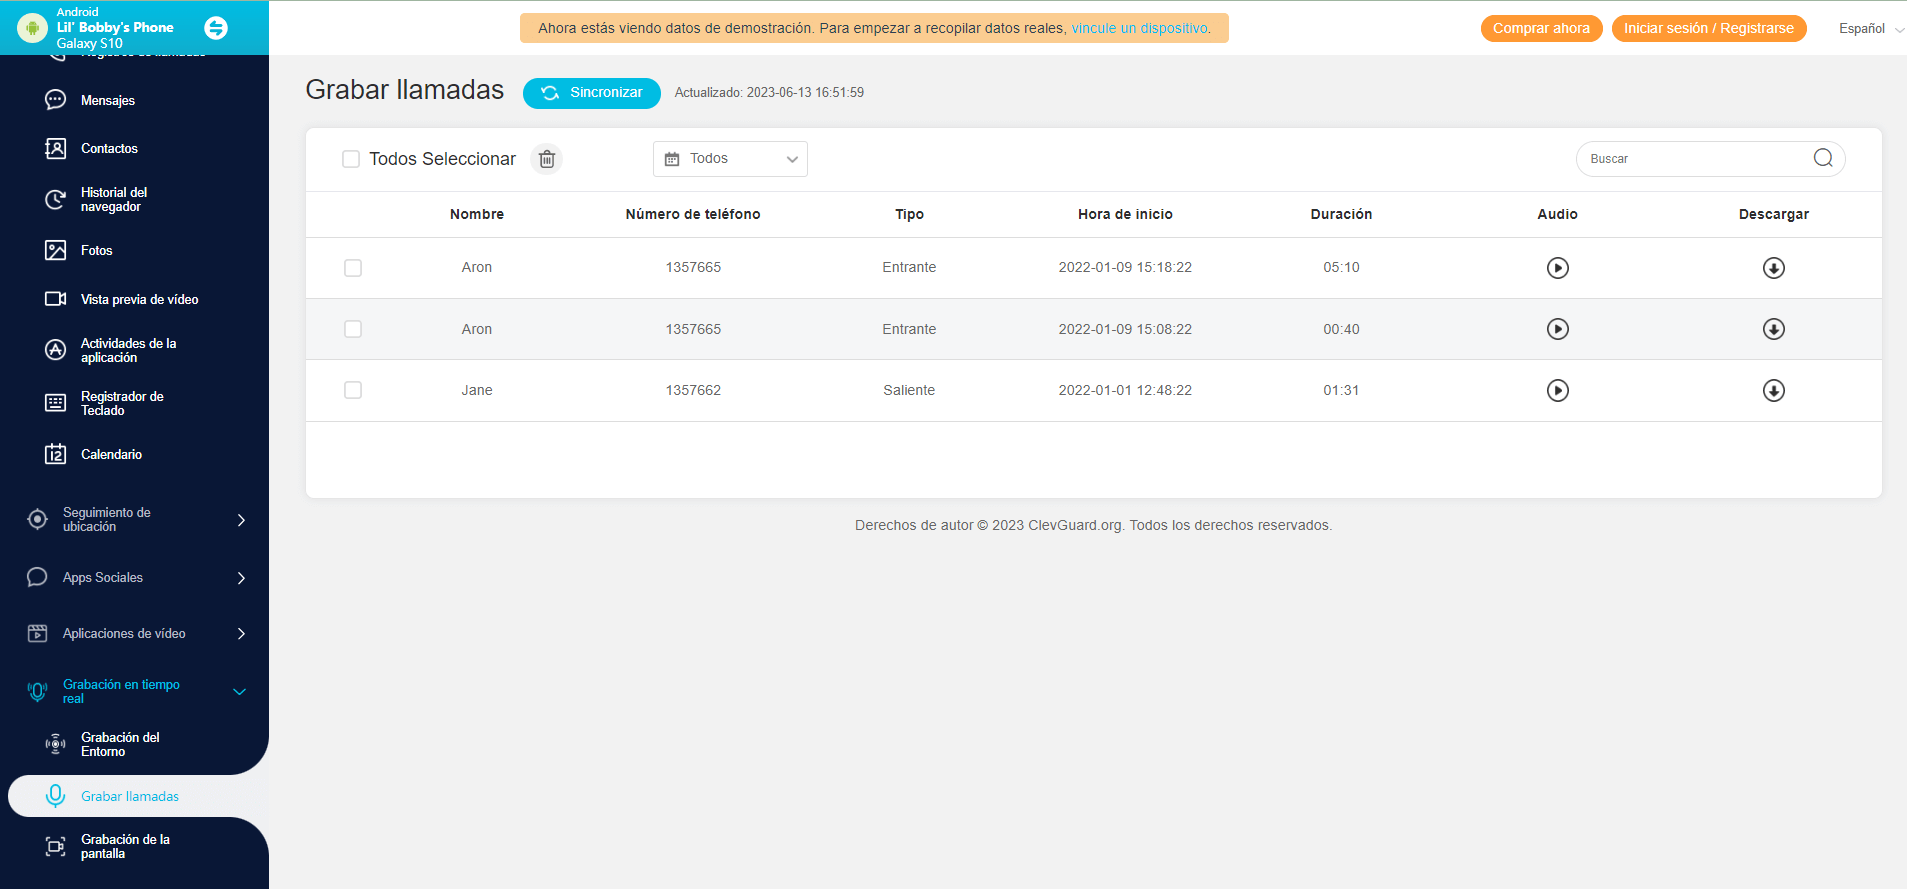Check the Todos Seleccionar checkbox
The image size is (1907, 889).
(x=351, y=159)
